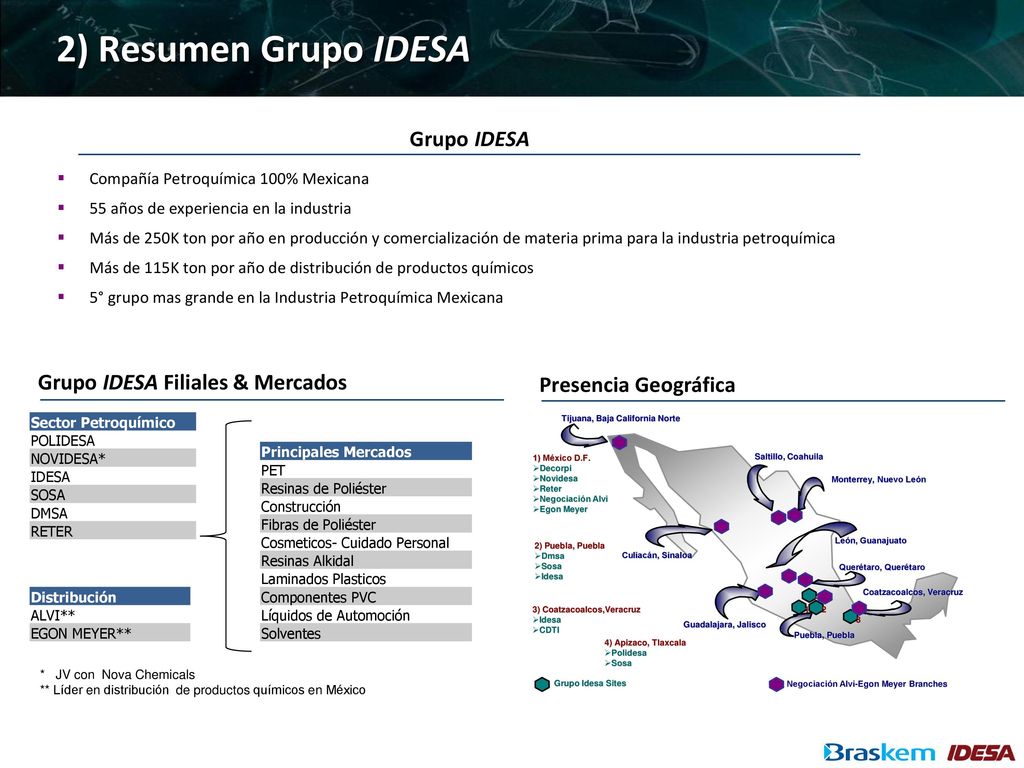Select PET row in Principales Mercados
1024x768 pixels.
366,470
